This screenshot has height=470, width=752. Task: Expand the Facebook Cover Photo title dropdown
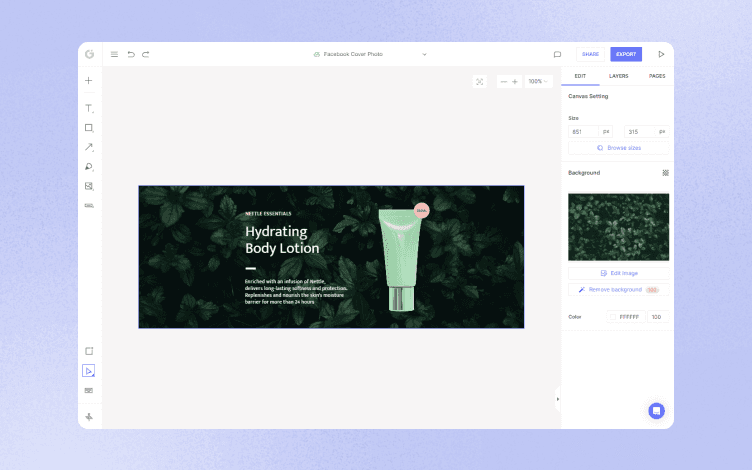click(x=424, y=54)
